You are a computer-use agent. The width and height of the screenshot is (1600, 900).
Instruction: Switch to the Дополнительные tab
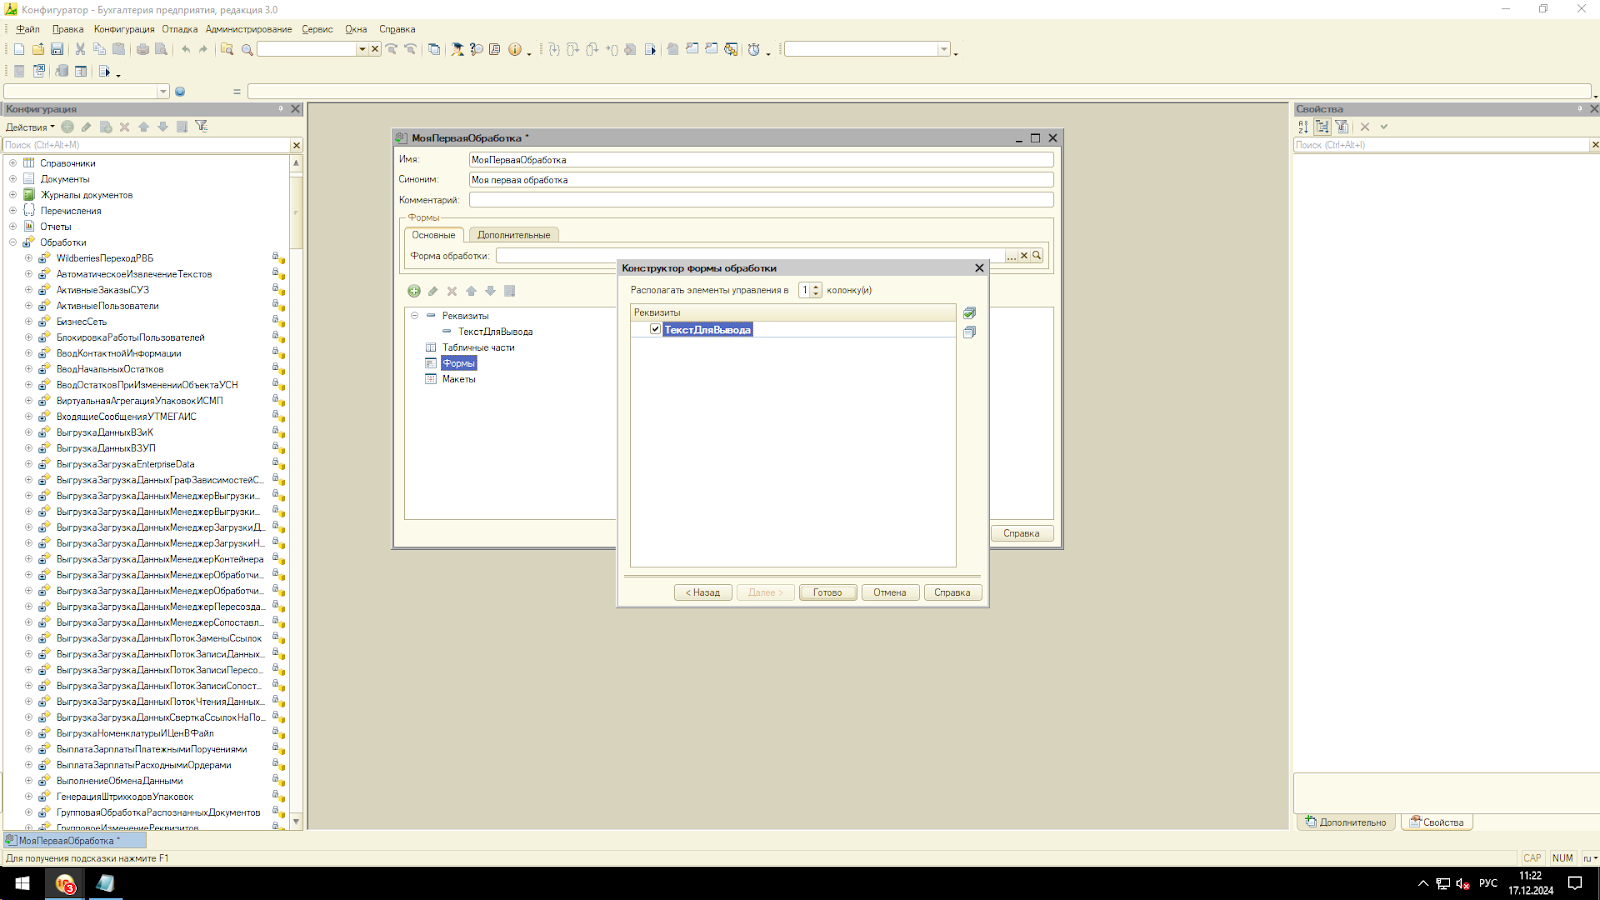[514, 235]
